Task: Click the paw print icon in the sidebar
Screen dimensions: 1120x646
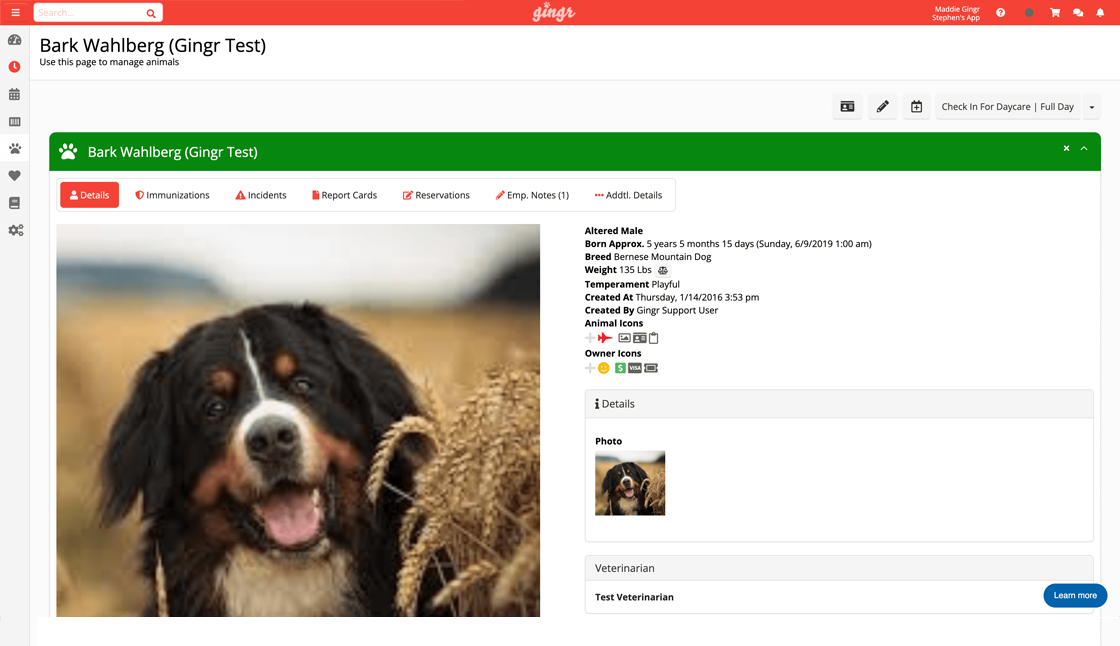Action: point(14,148)
